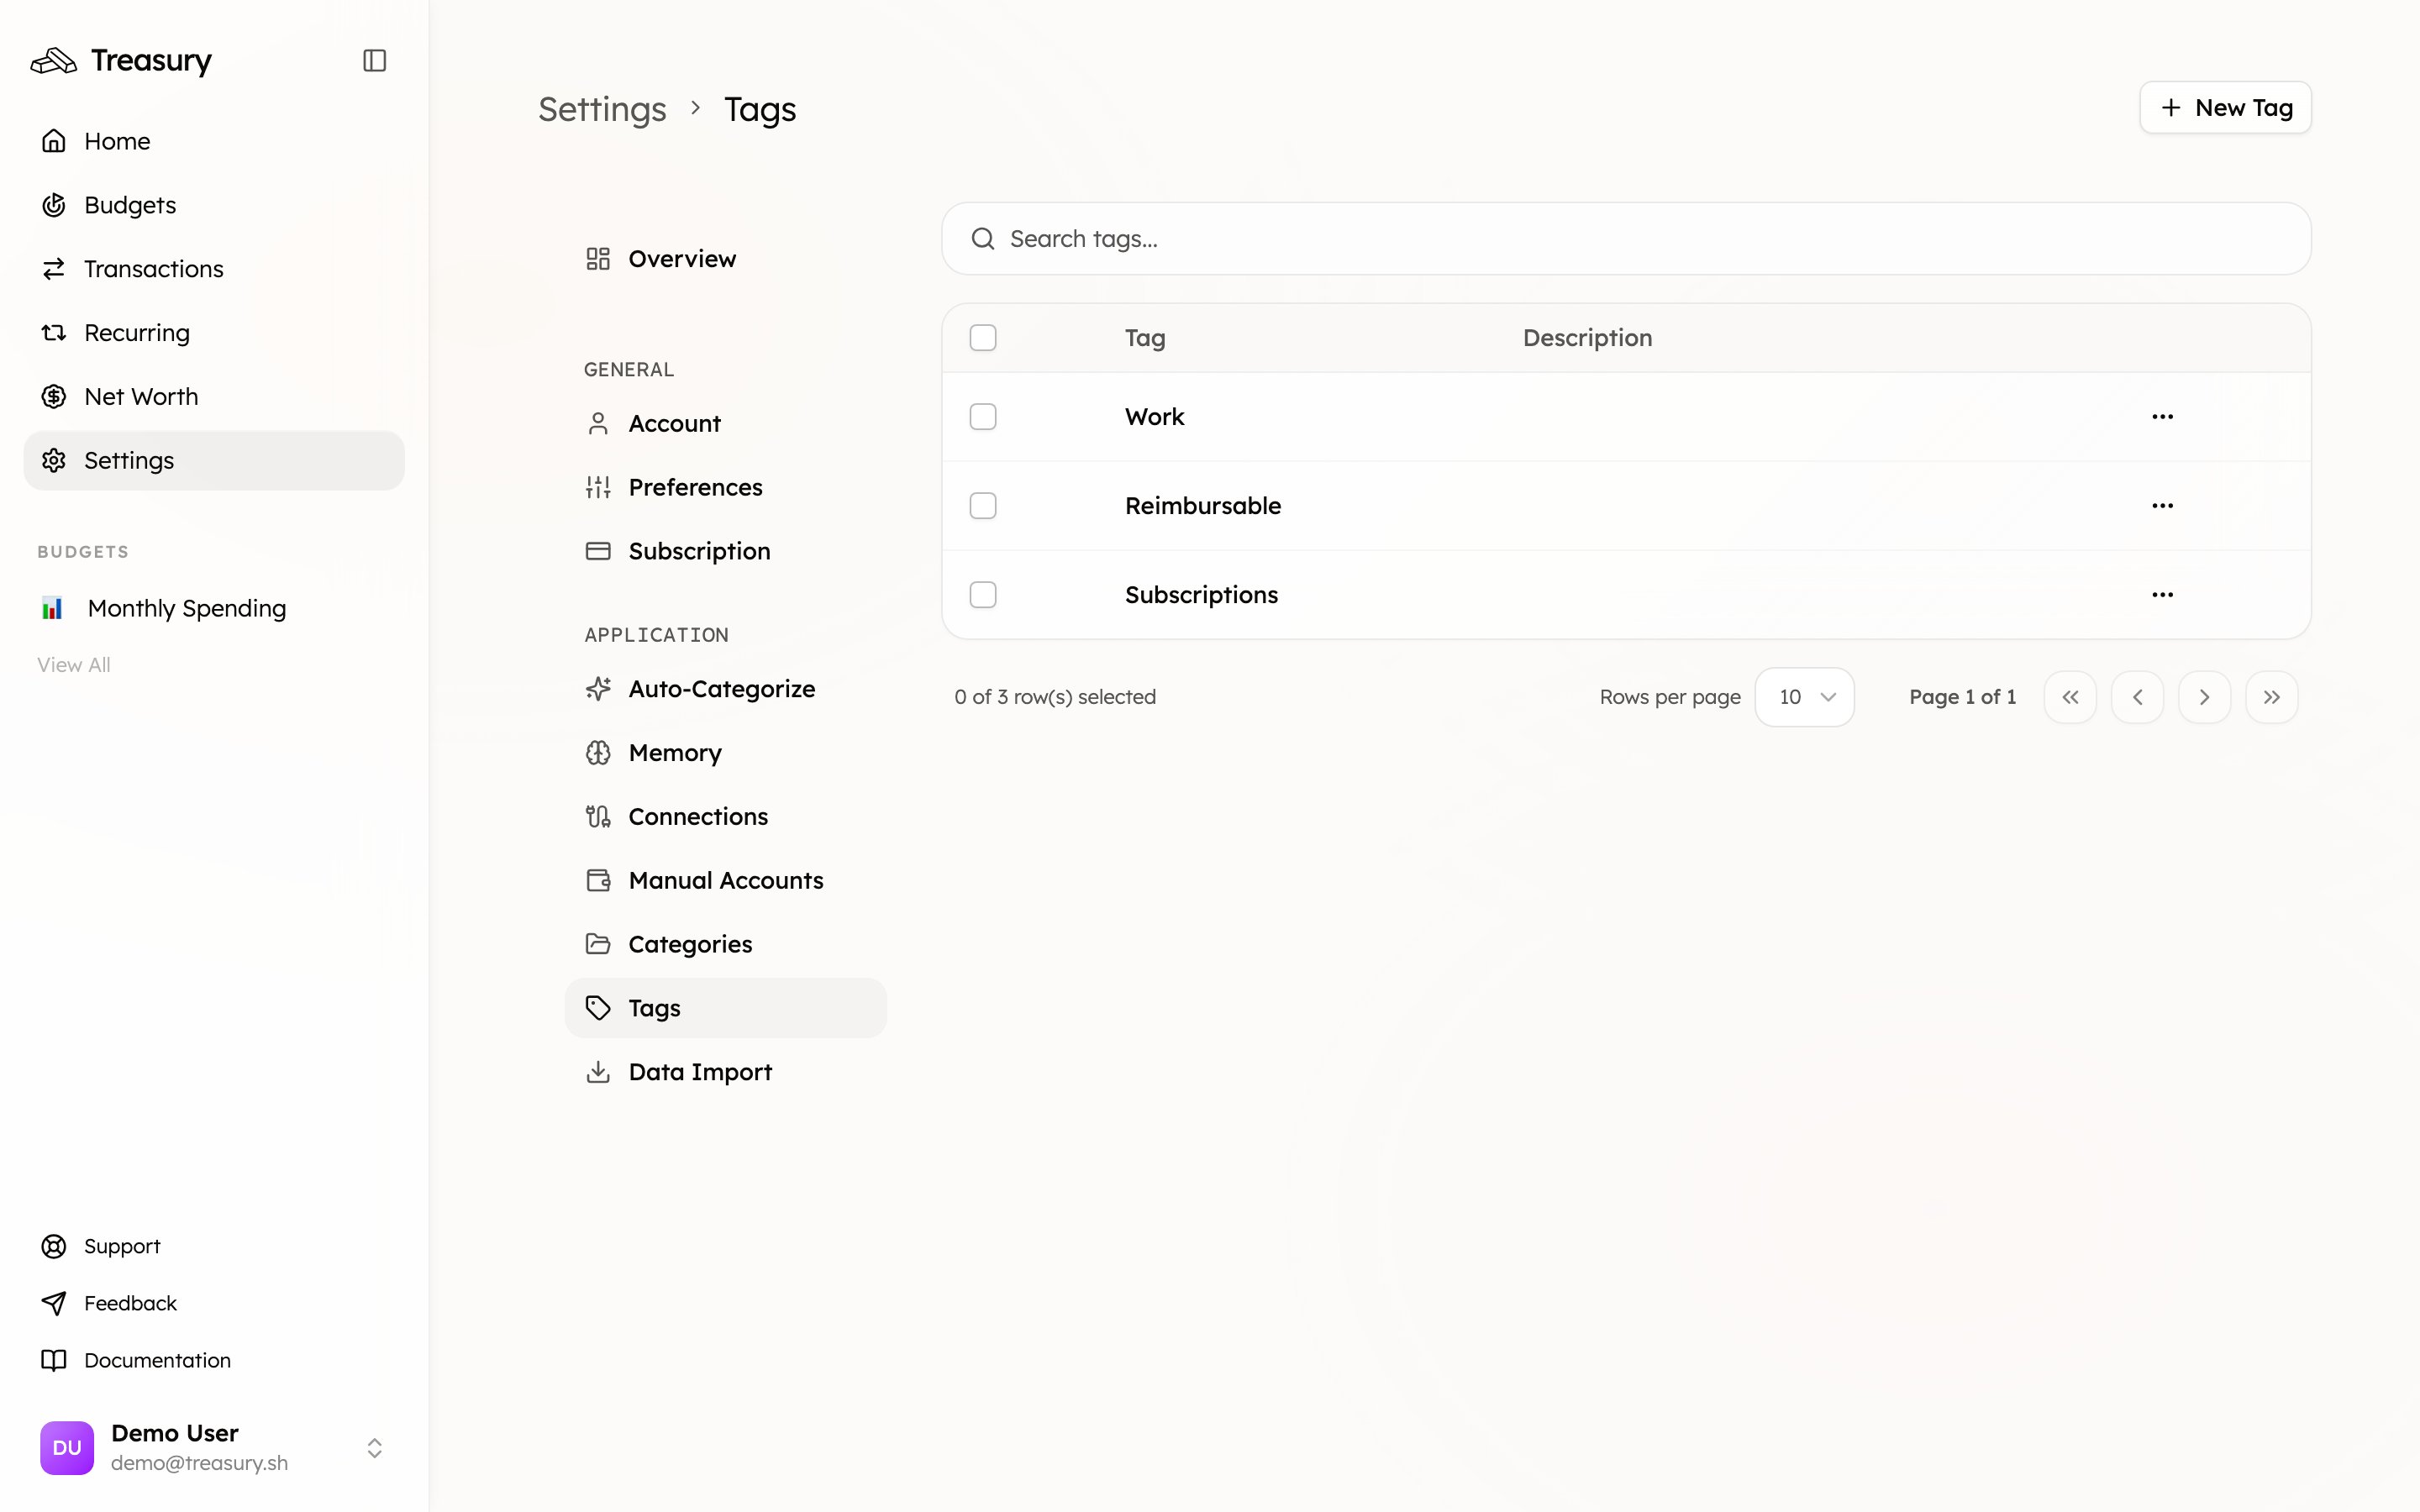Click the Preferences sliders icon
The image size is (2420, 1512).
pyautogui.click(x=598, y=487)
